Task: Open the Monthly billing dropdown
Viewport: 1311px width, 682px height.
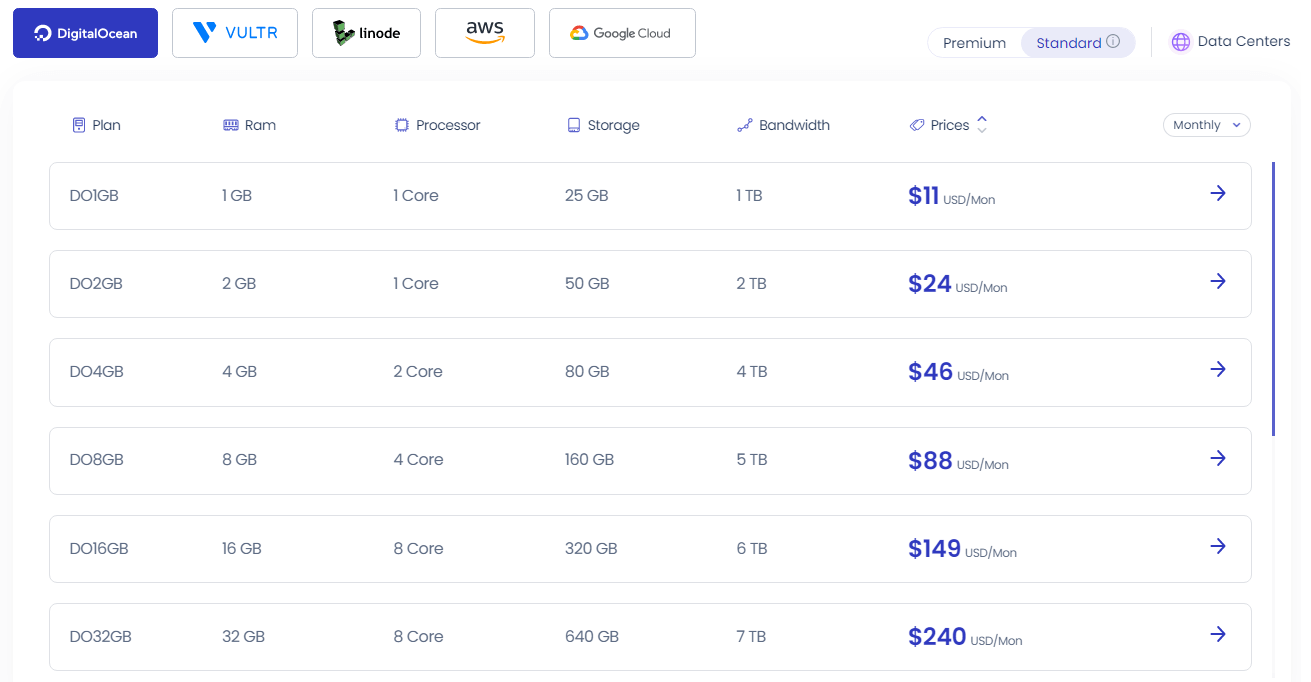Action: coord(1206,124)
